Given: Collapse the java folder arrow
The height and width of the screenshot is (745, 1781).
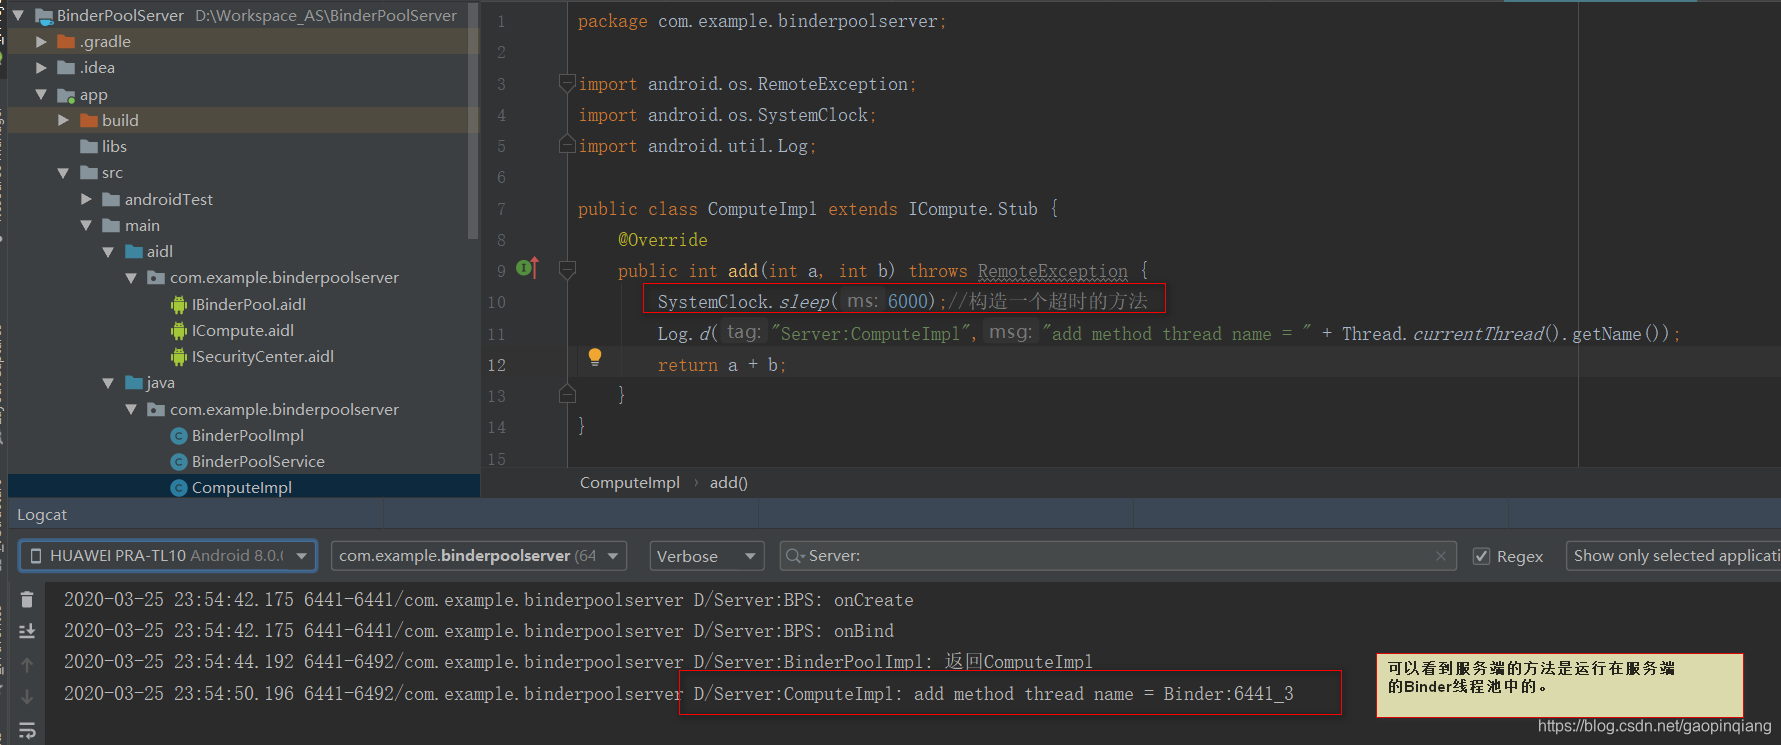Looking at the screenshot, I should tap(108, 383).
